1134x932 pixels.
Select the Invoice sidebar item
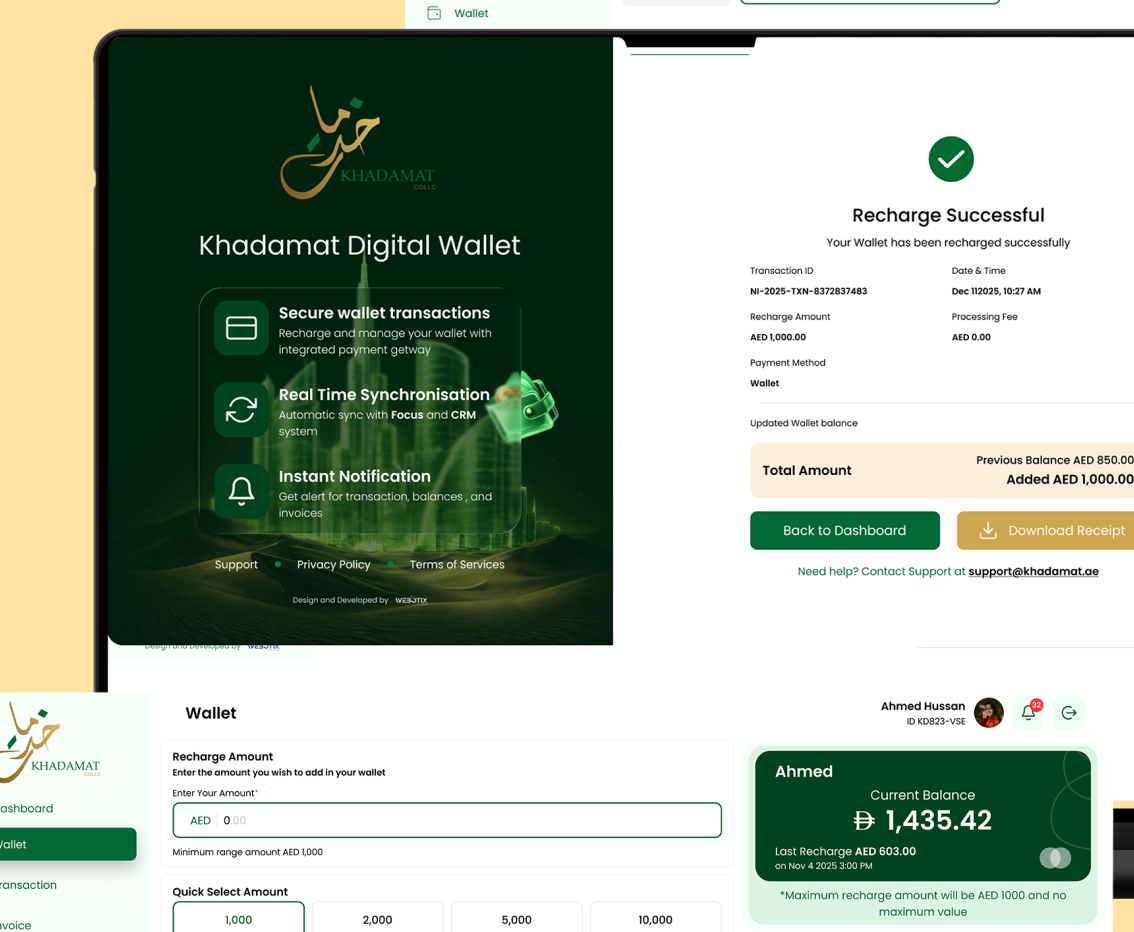click(x=15, y=925)
